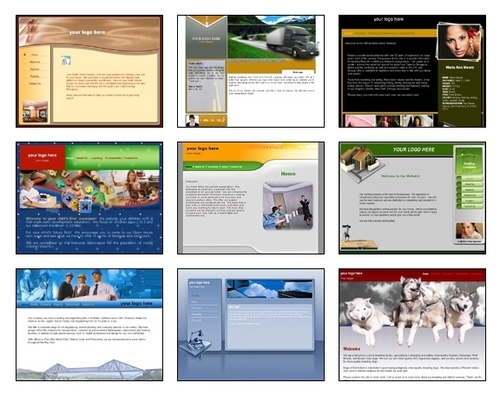Click the Welcome tab in trucking template
The height and width of the screenshot is (396, 500).
click(x=298, y=72)
